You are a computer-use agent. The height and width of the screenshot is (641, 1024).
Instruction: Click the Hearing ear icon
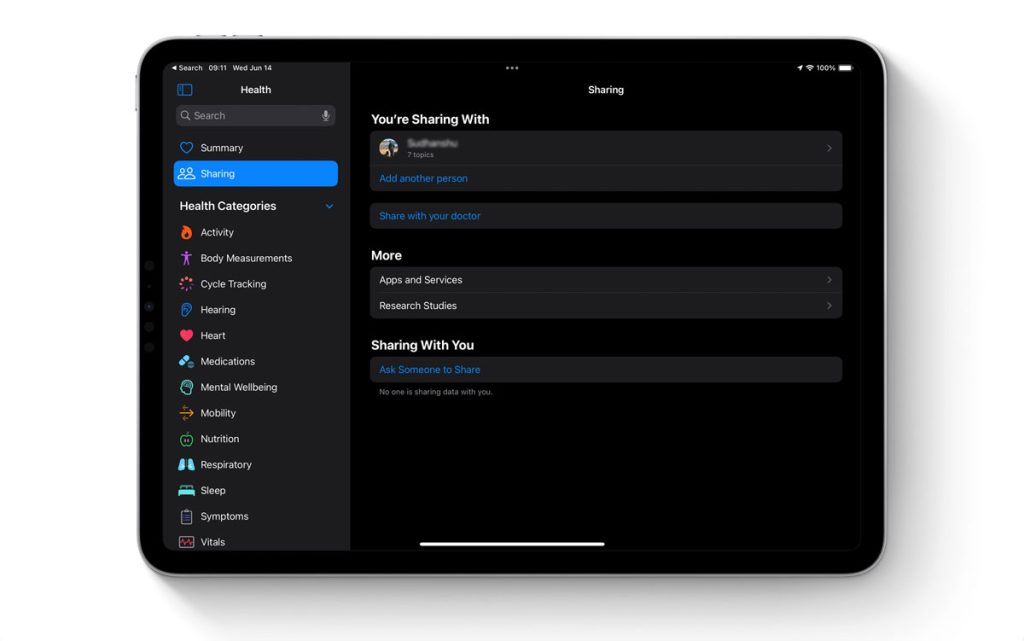186,310
